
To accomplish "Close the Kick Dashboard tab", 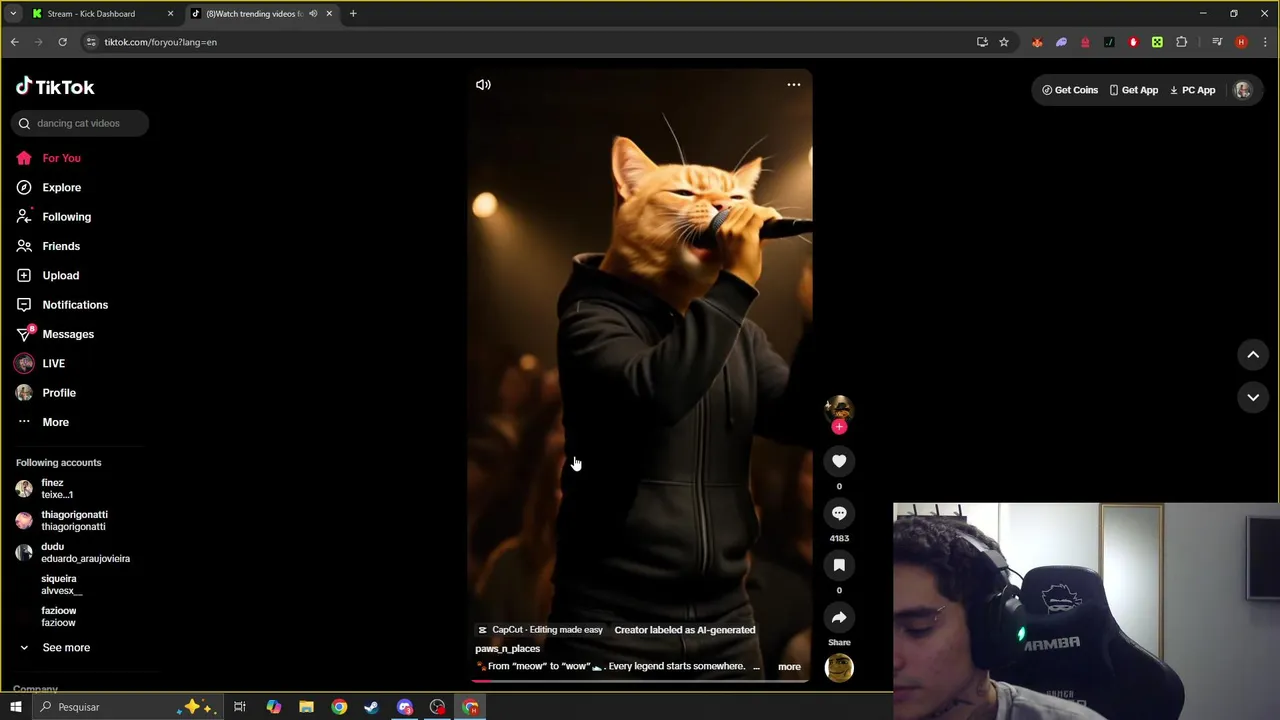I will pos(170,14).
